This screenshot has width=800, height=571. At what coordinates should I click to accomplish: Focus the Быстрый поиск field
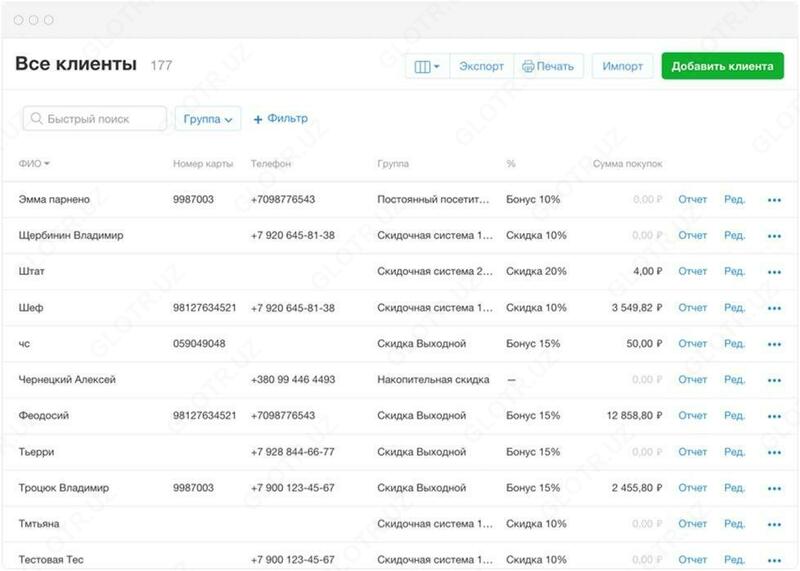pos(95,118)
